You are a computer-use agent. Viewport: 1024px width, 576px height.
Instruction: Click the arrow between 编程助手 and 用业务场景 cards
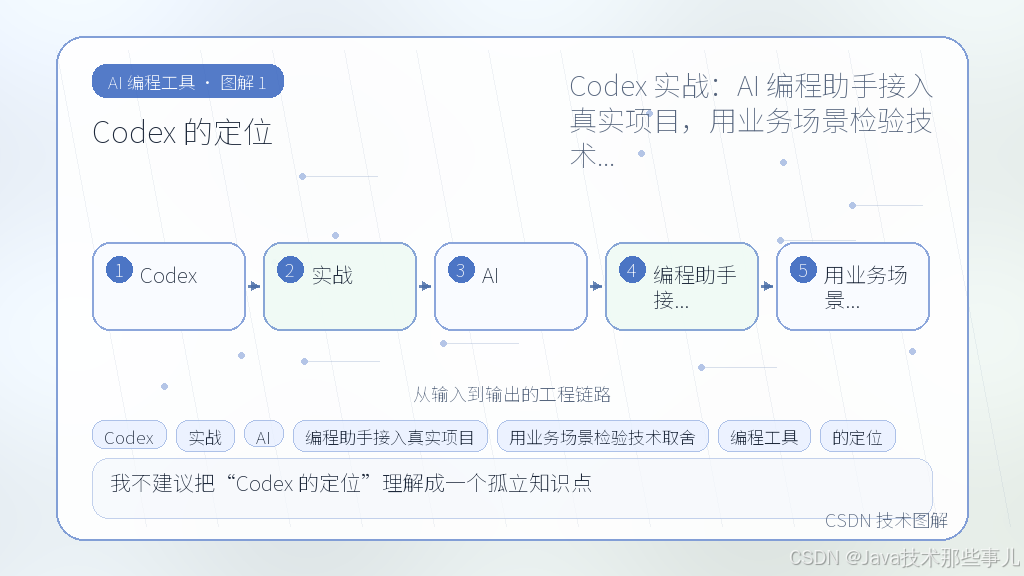coord(767,286)
